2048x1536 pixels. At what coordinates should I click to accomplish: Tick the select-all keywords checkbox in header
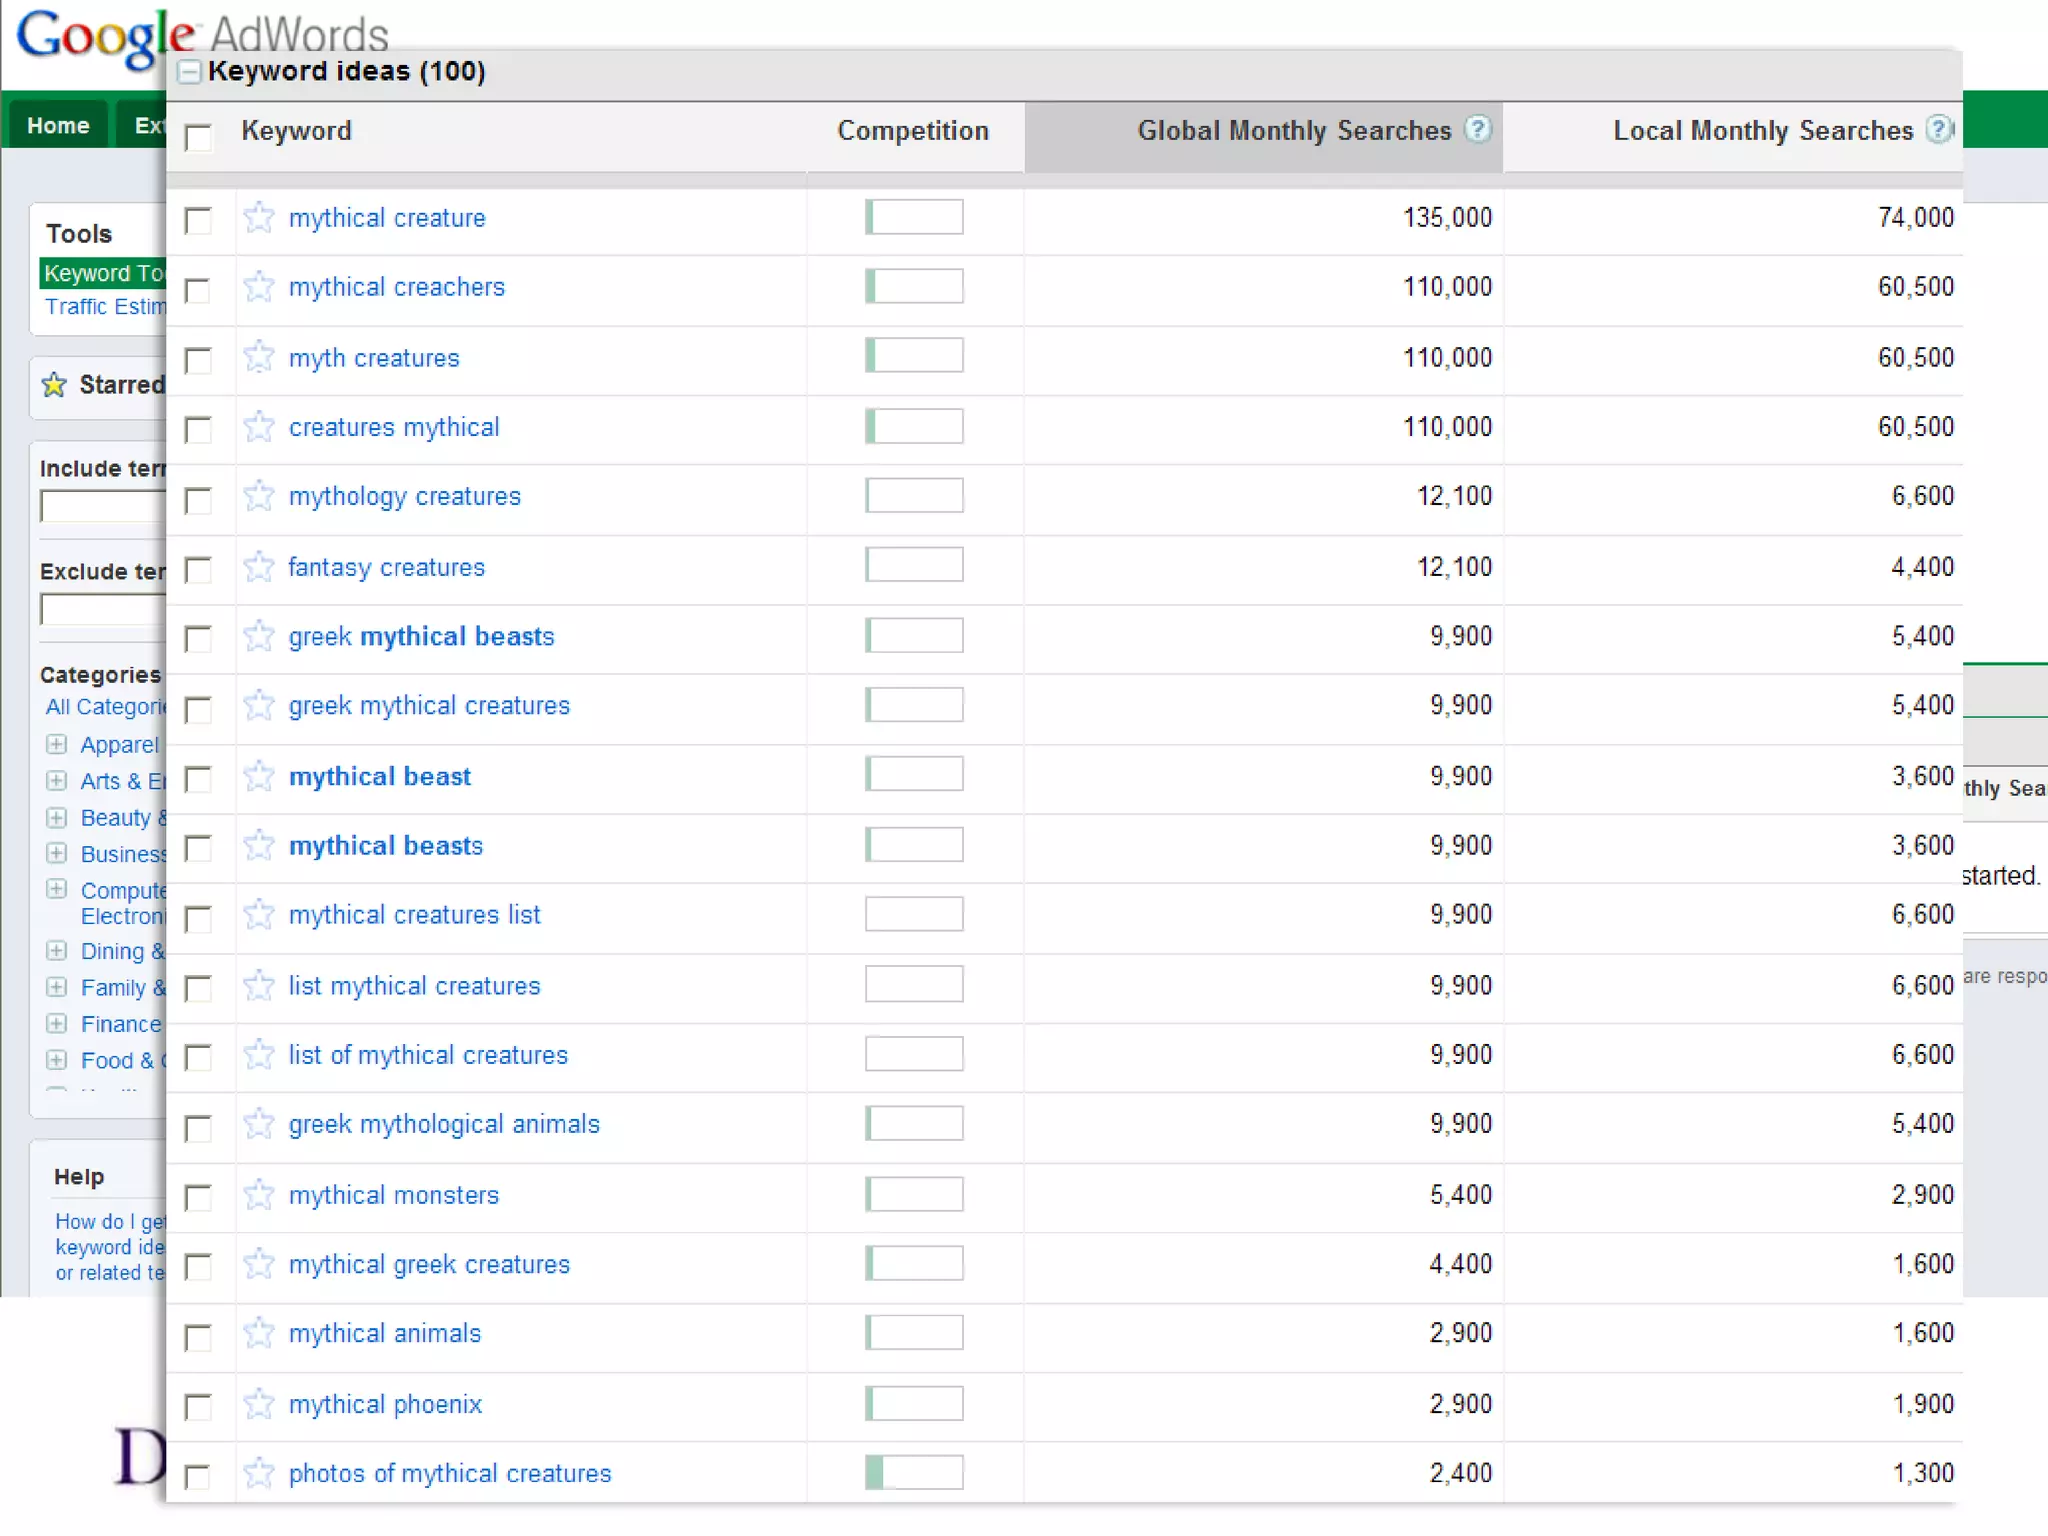(199, 137)
